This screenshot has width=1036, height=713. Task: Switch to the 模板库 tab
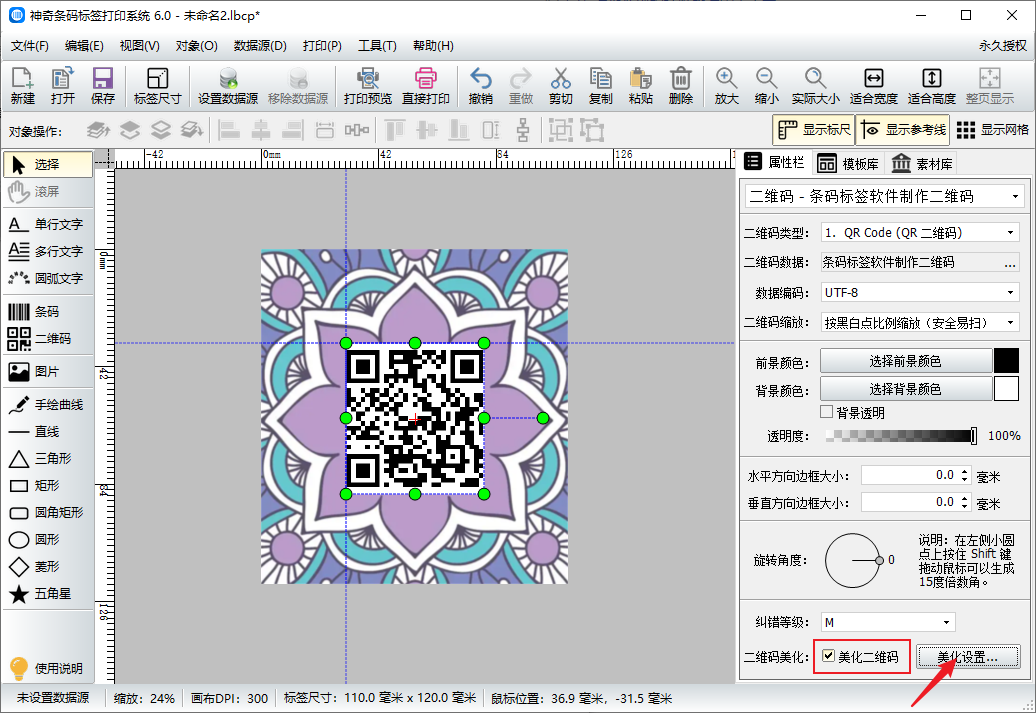pos(848,164)
